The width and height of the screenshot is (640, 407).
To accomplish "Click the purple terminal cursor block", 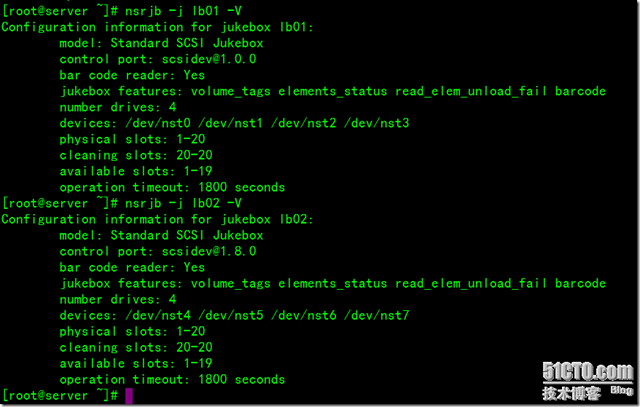I will tap(129, 396).
